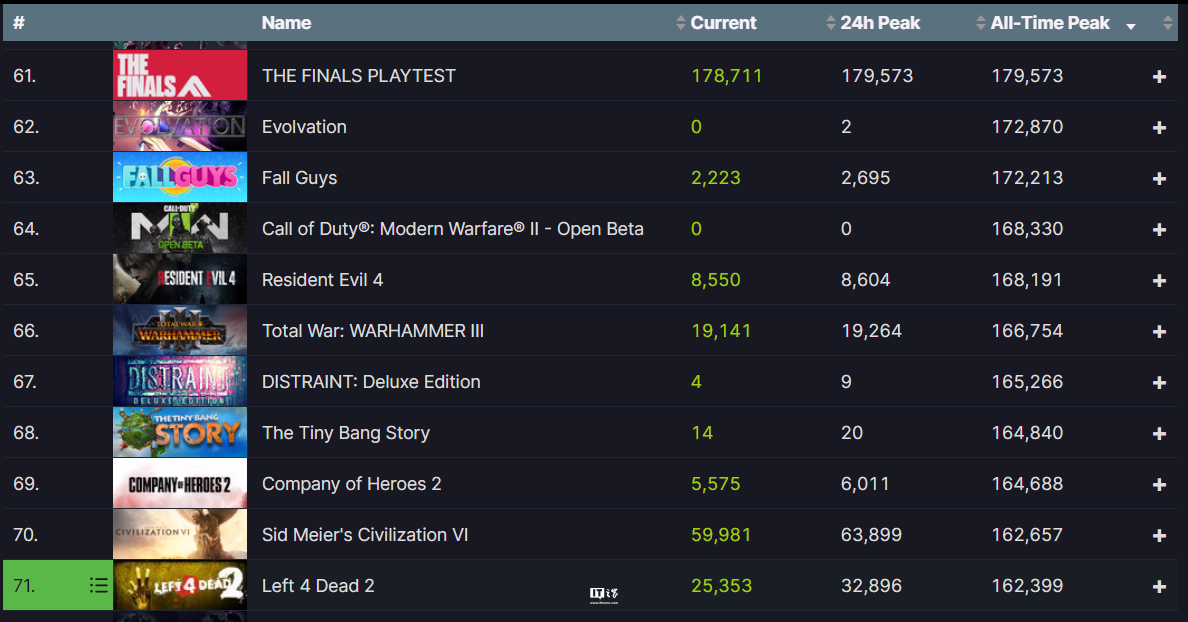Click plus icon on Resident Evil 4 row

[x=1158, y=280]
